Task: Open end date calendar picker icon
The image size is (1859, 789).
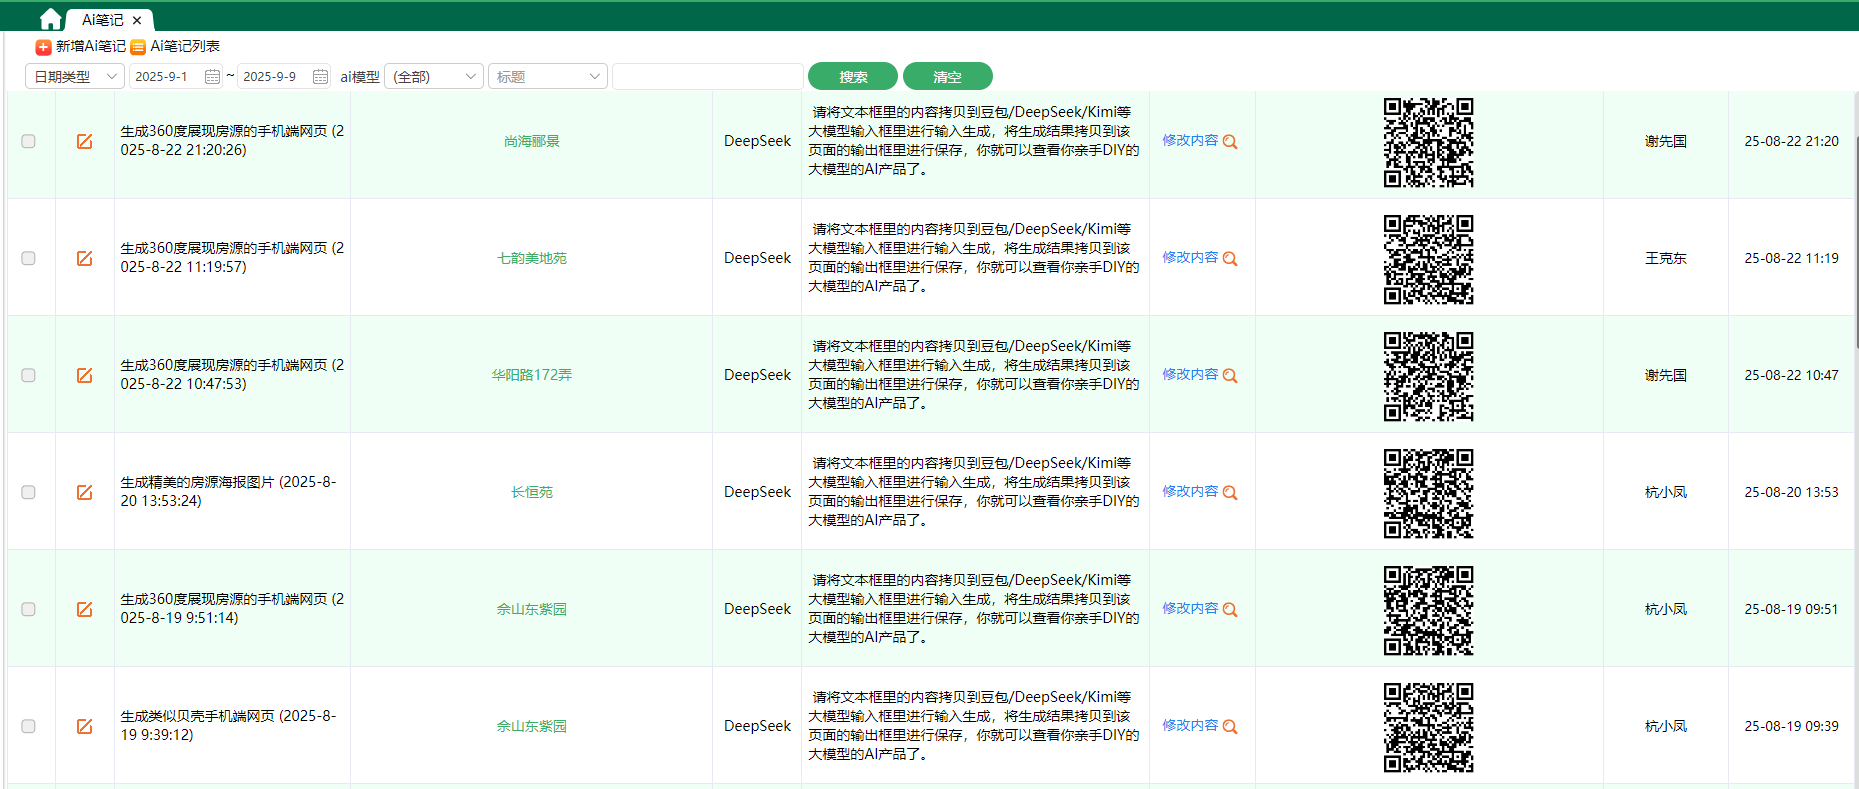Action: click(x=320, y=77)
